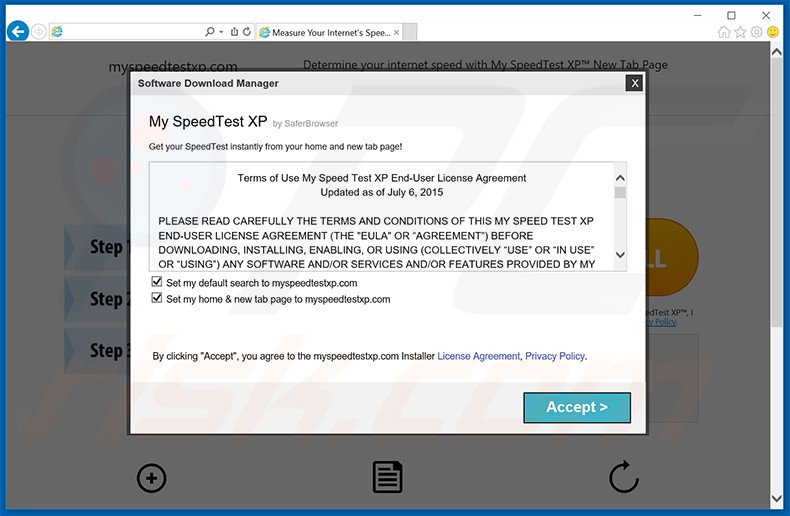Image resolution: width=790 pixels, height=516 pixels.
Task: Open Favorites star icon
Action: (x=740, y=32)
